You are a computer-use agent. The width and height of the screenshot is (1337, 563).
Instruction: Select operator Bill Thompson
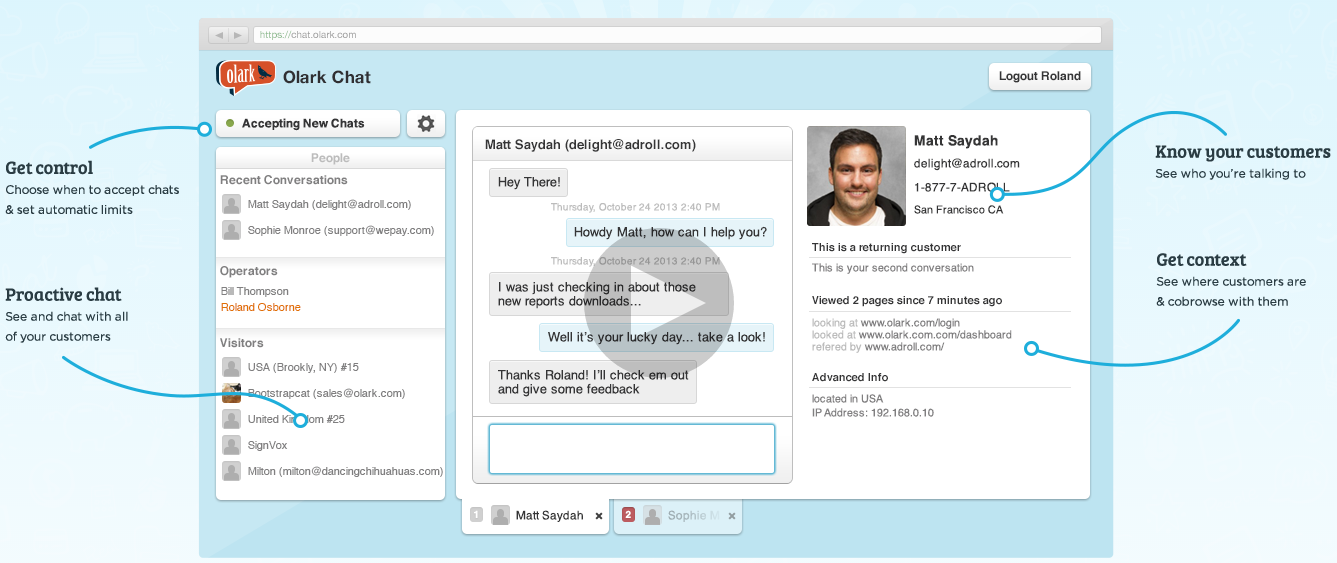pyautogui.click(x=255, y=291)
